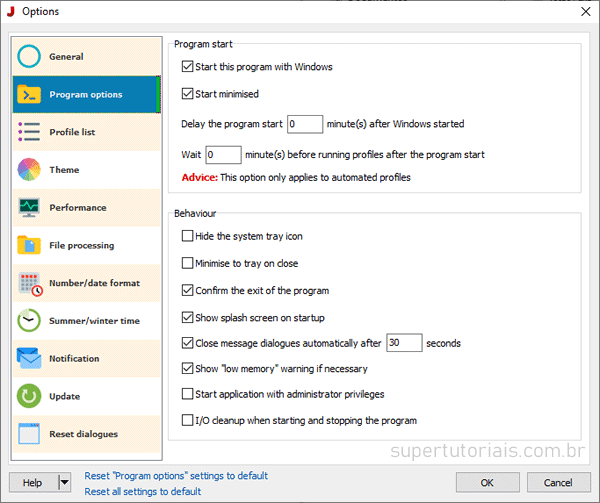Uncheck Show splash screen on startup

[x=188, y=317]
